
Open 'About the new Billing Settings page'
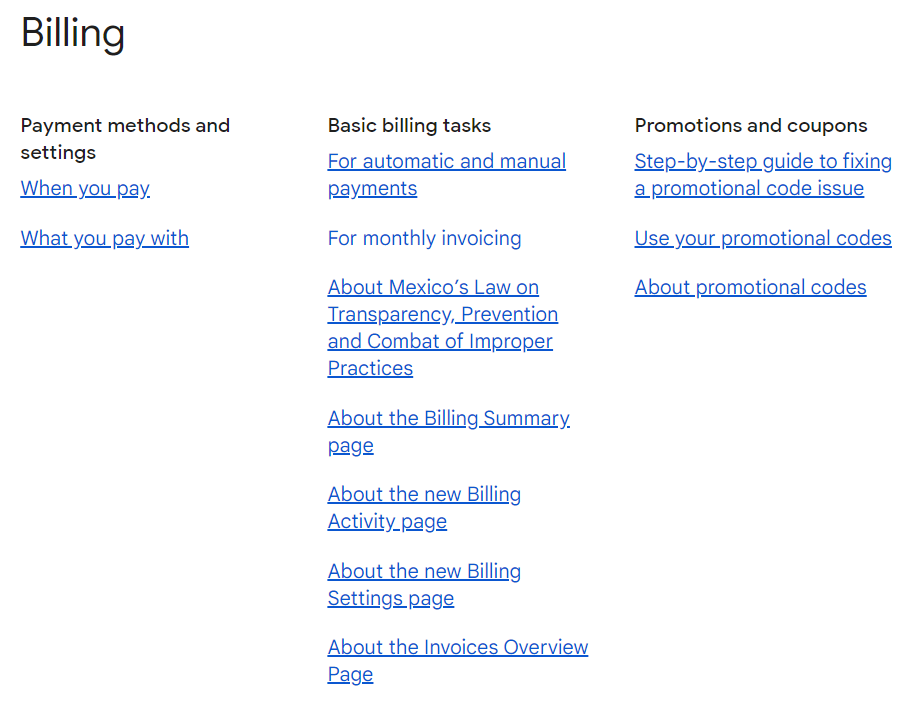[424, 585]
